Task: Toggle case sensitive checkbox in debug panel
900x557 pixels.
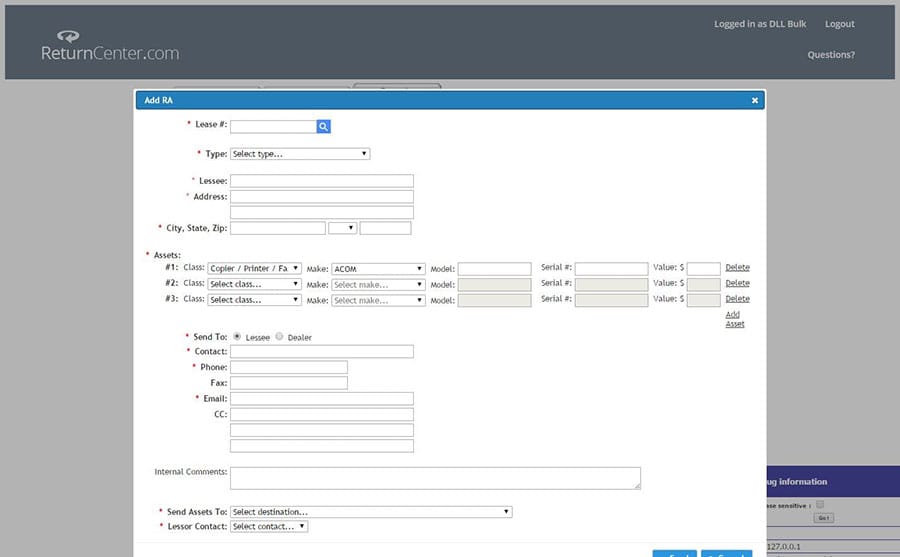Action: [x=820, y=504]
